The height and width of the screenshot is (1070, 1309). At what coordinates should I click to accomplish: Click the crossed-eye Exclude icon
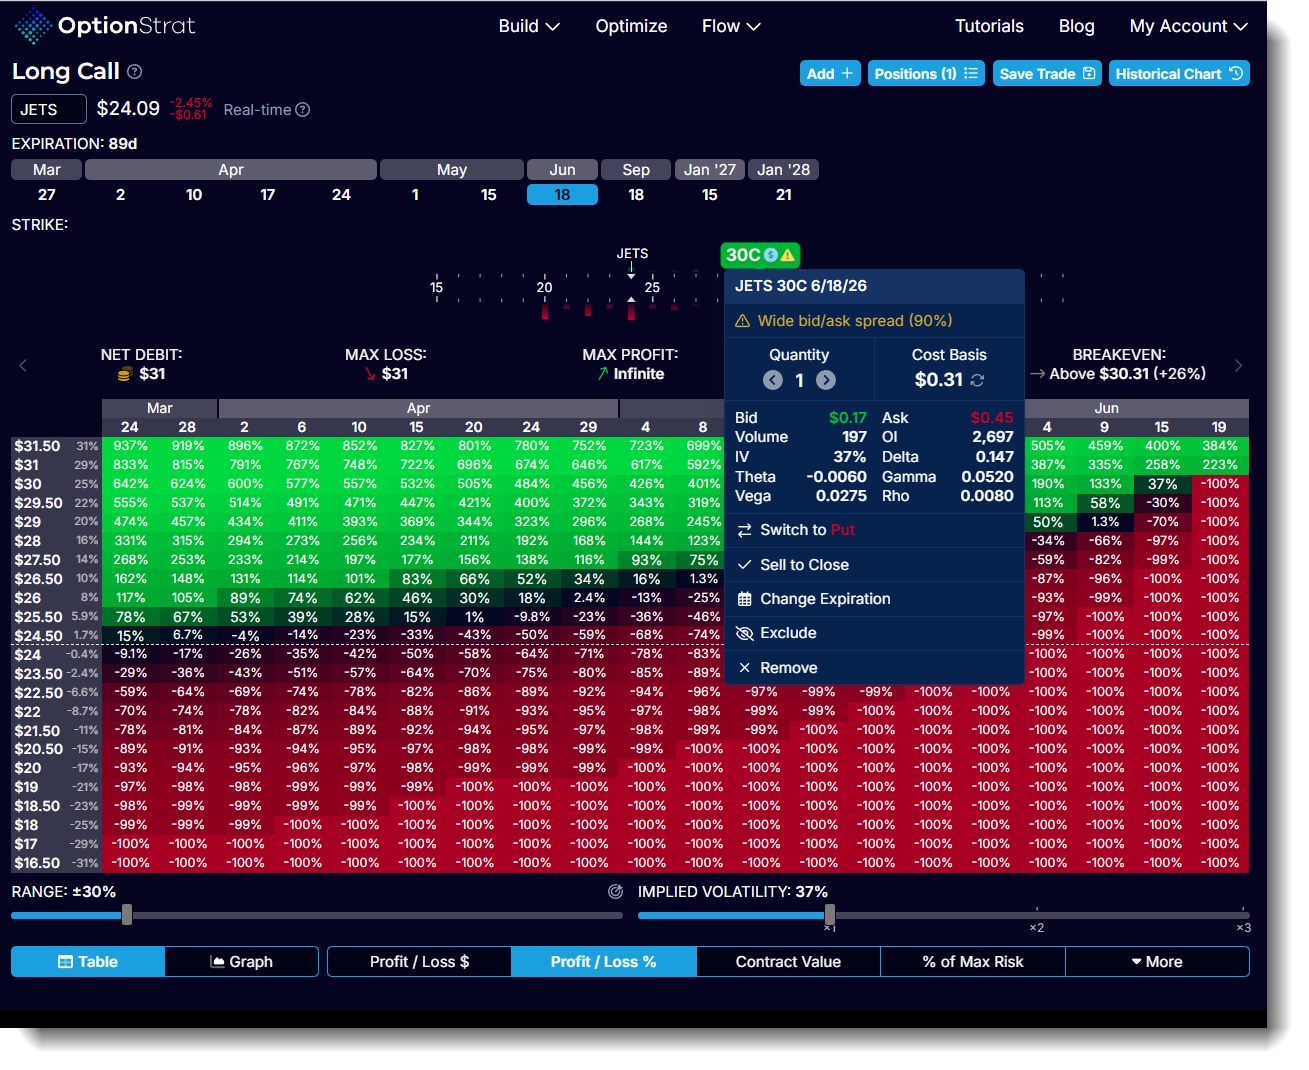click(x=744, y=633)
